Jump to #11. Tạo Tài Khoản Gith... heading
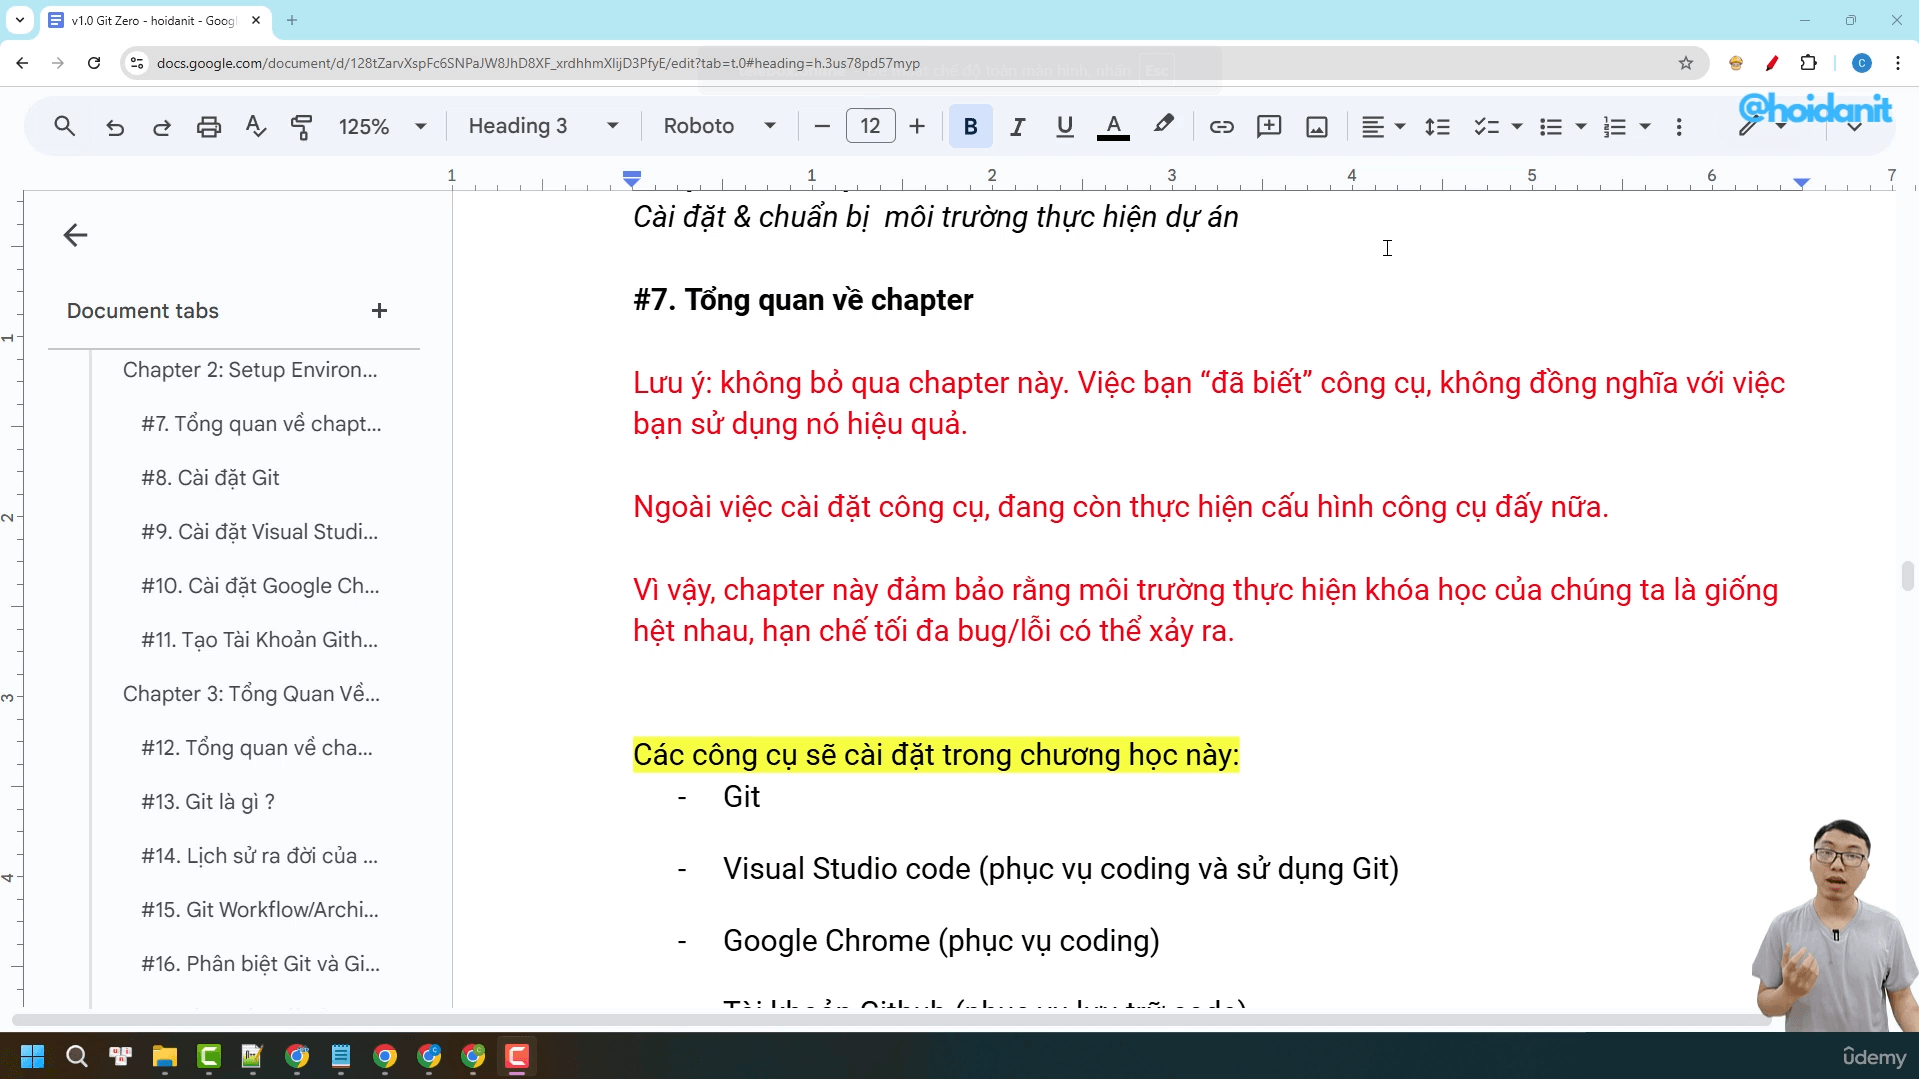This screenshot has width=1919, height=1079. tap(259, 640)
